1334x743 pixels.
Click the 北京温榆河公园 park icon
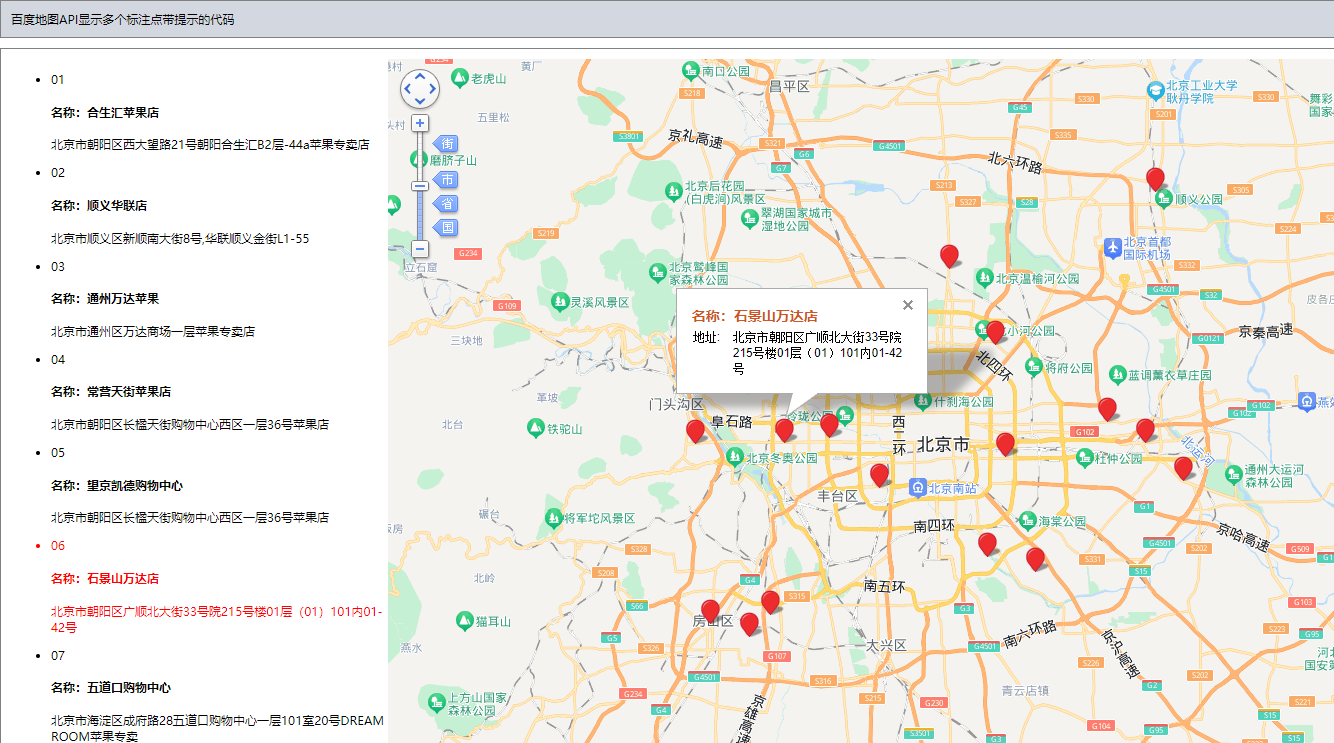coord(985,277)
